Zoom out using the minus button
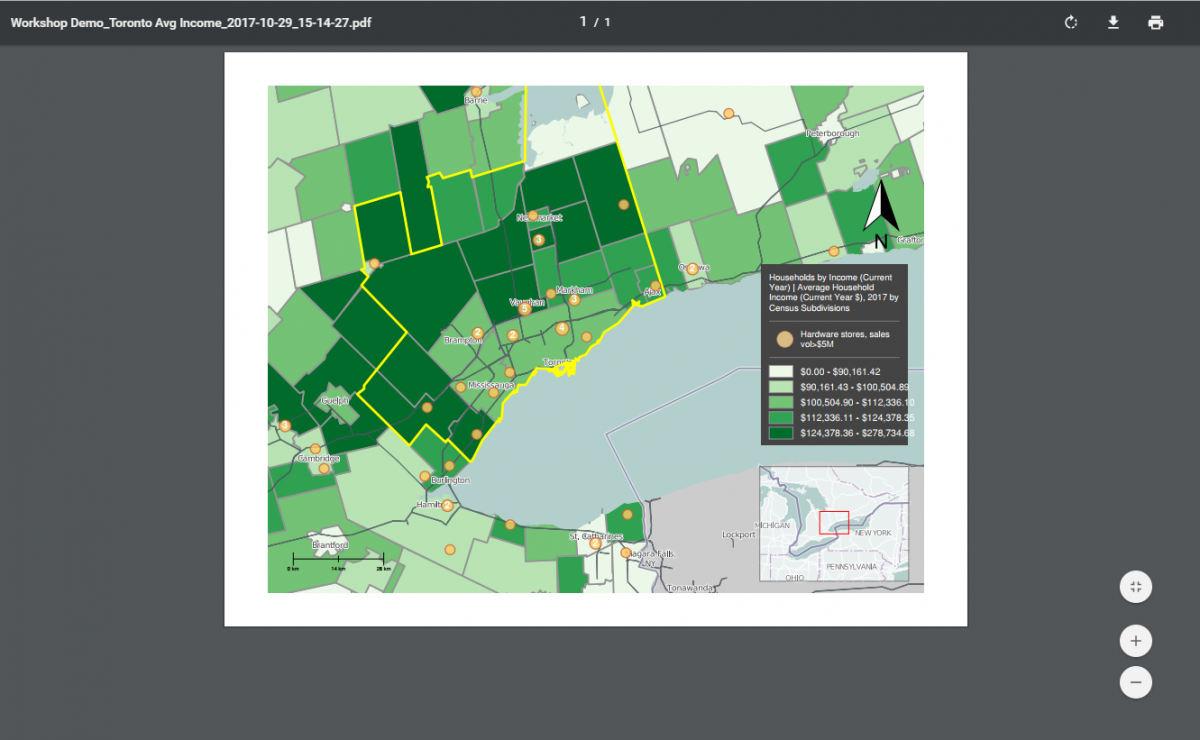The height and width of the screenshot is (740, 1200). point(1136,683)
